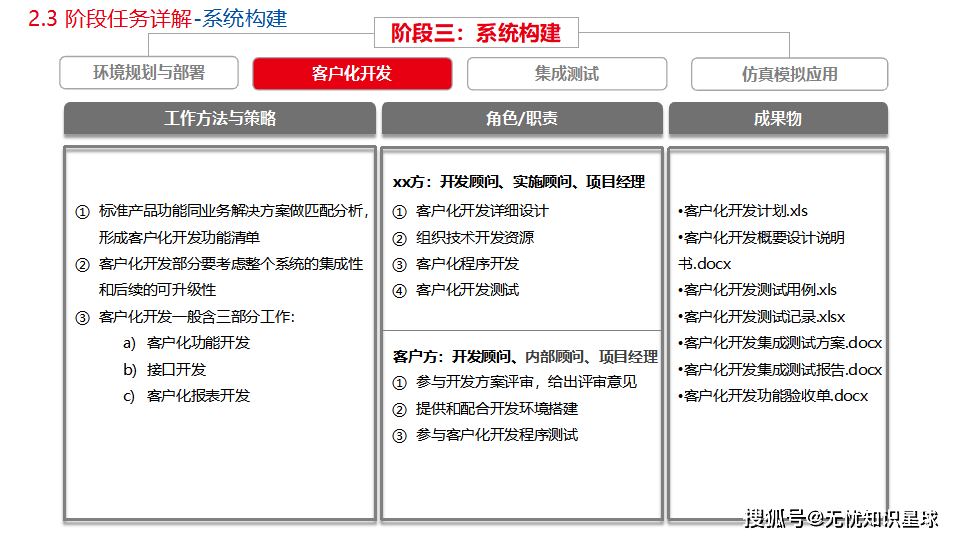Image resolution: width=960 pixels, height=540 pixels.
Task: Click the item 参与客户化开发程序测试
Action: click(497, 435)
